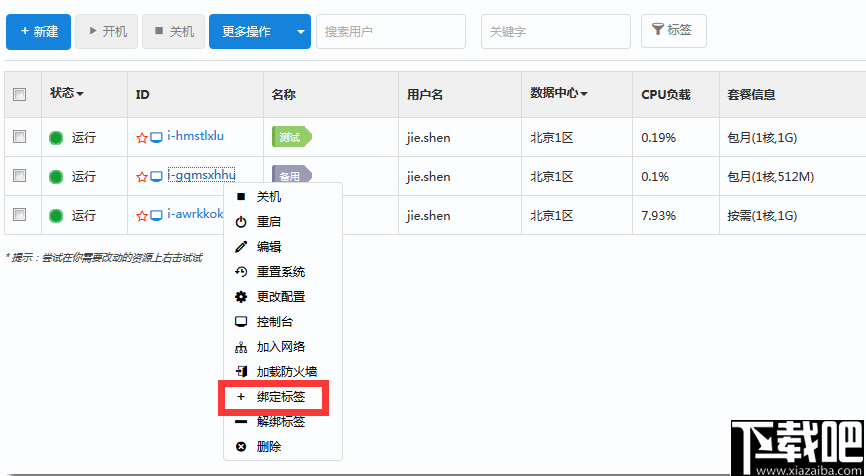Click the 开机 power-on button
Viewport: 866px width, 476px height.
pyautogui.click(x=106, y=32)
